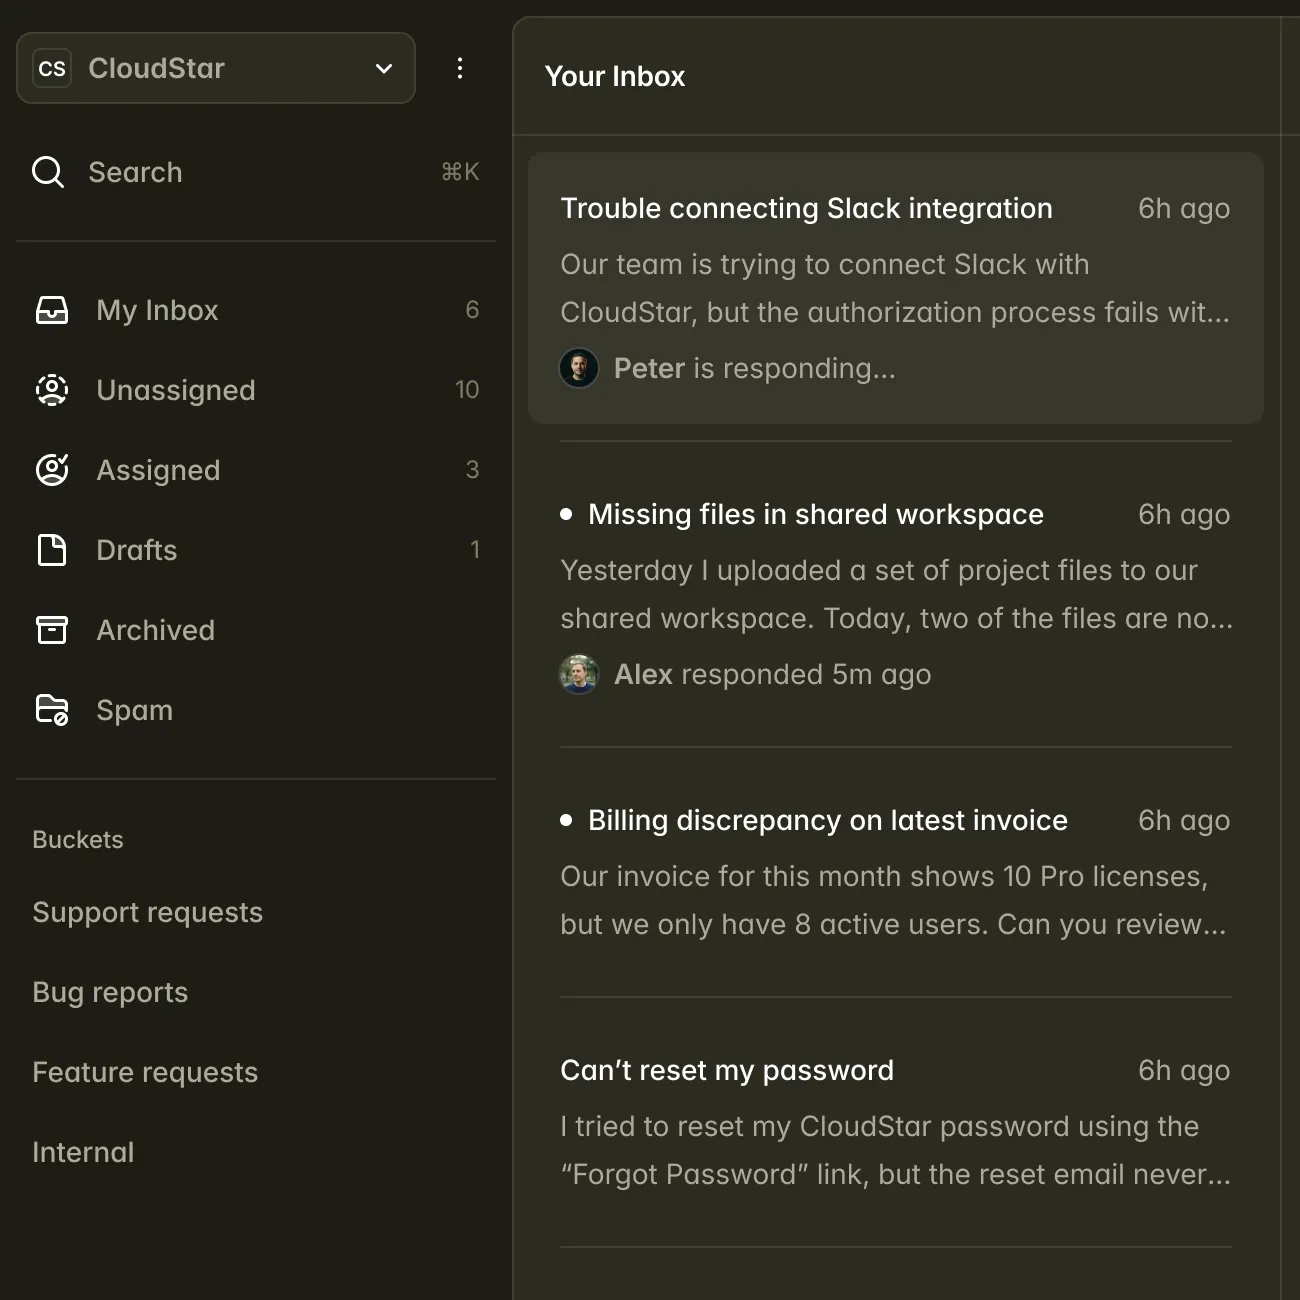Click the CloudStar workspace dropdown chevron
1300x1300 pixels.
[383, 68]
